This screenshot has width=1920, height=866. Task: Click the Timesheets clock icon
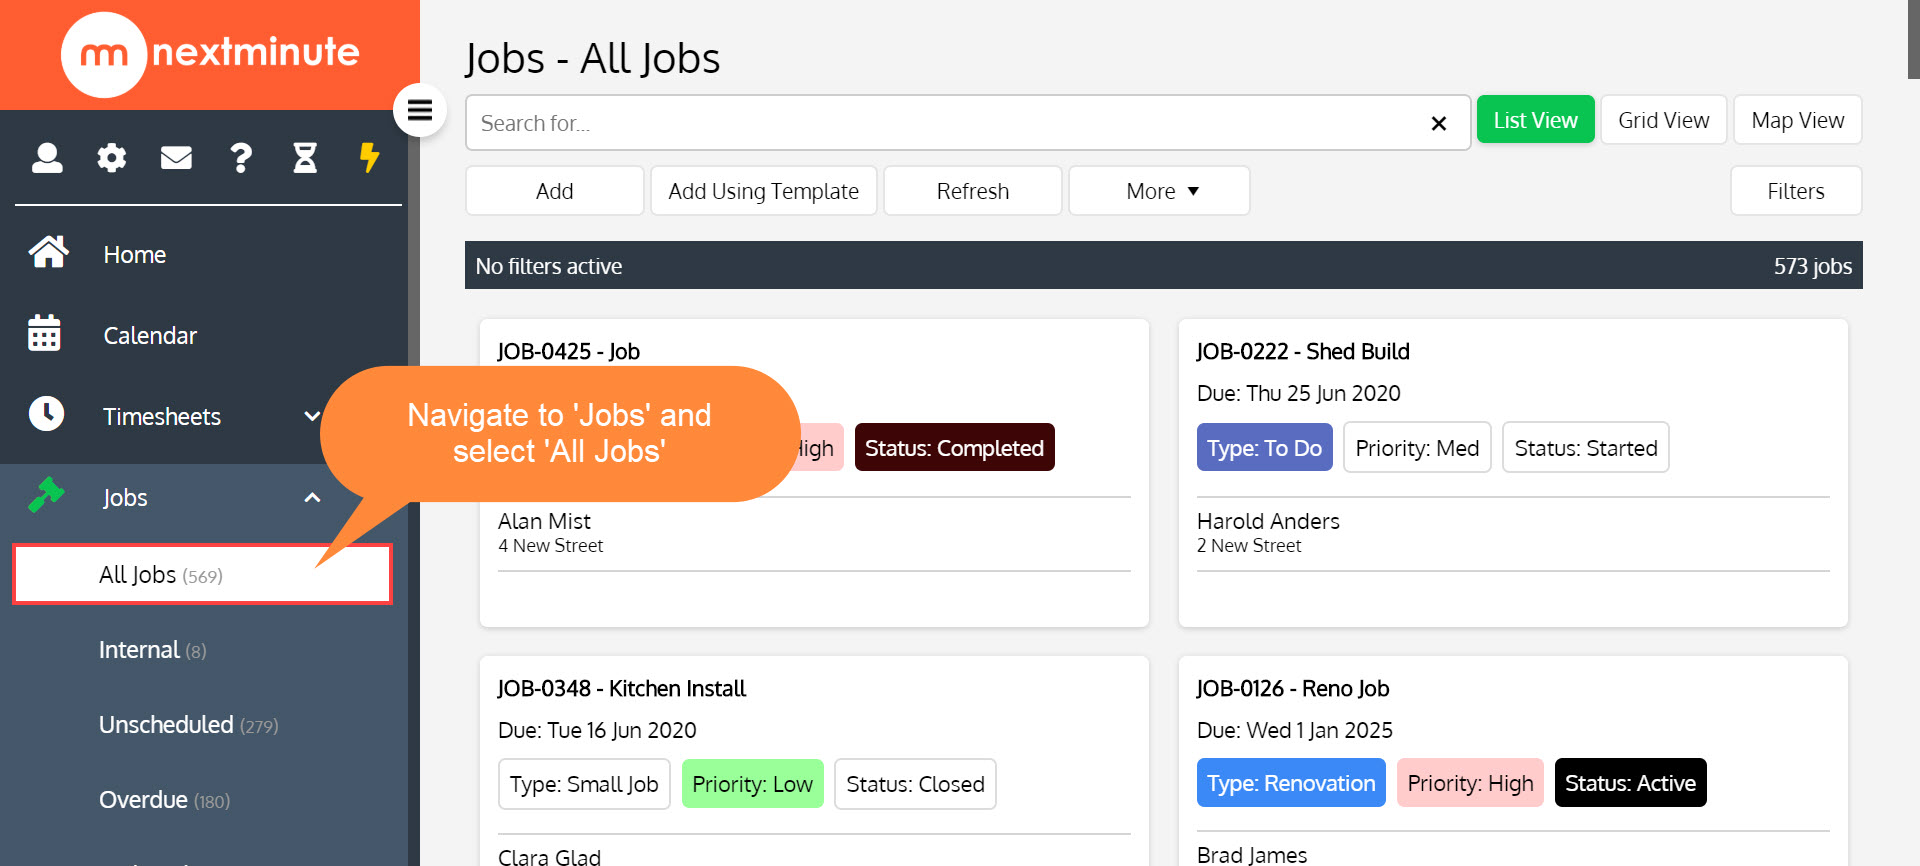(x=46, y=414)
